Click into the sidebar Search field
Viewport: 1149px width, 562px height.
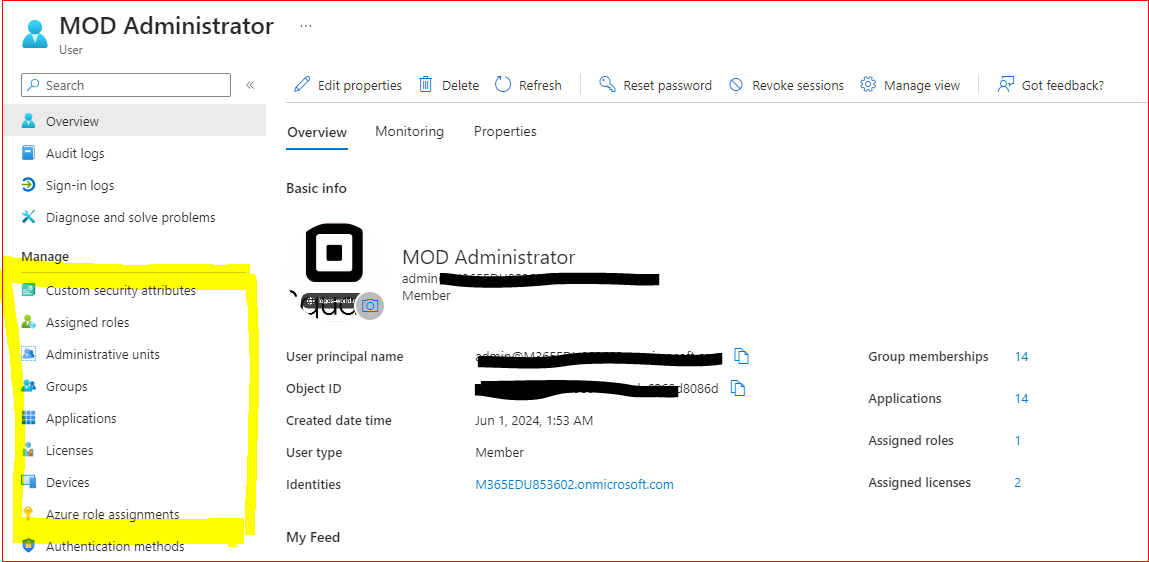point(126,85)
